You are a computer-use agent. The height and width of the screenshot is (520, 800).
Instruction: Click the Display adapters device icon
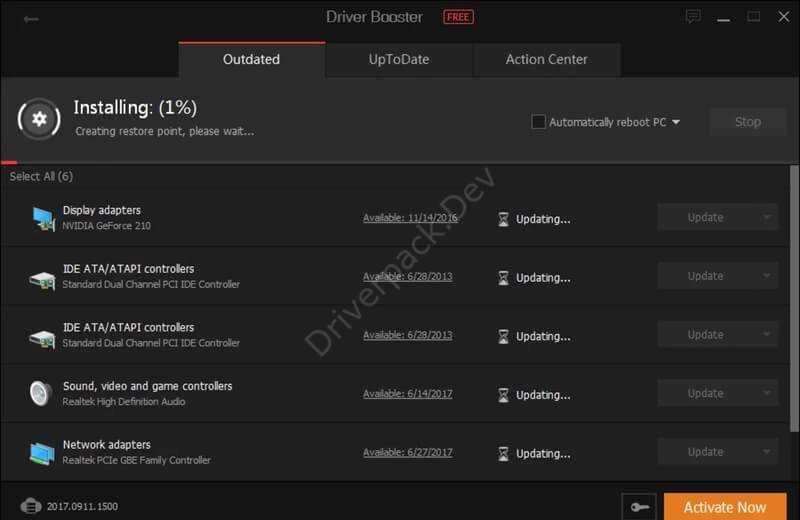click(43, 218)
